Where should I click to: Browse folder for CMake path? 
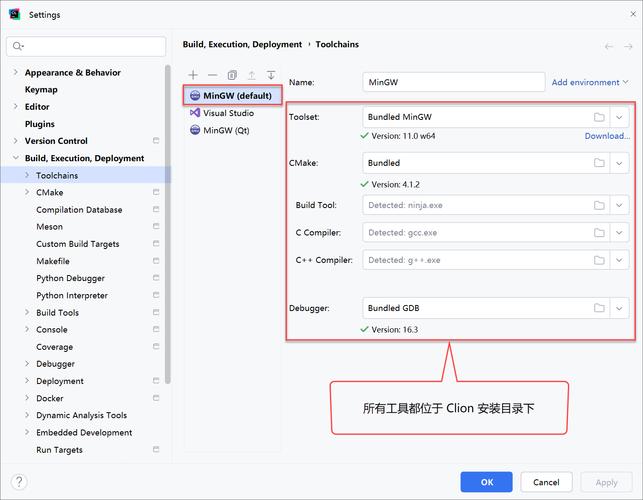tap(599, 162)
